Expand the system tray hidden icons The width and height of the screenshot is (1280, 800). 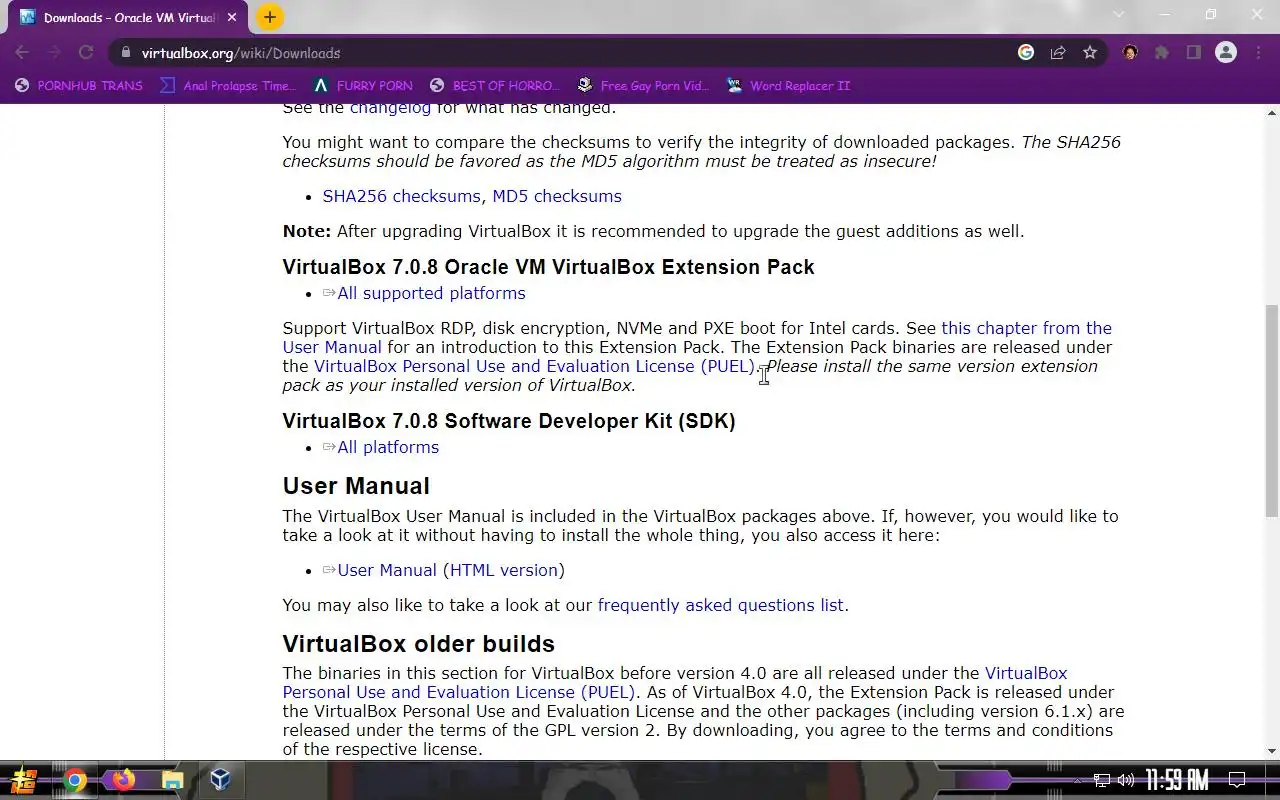1077,780
